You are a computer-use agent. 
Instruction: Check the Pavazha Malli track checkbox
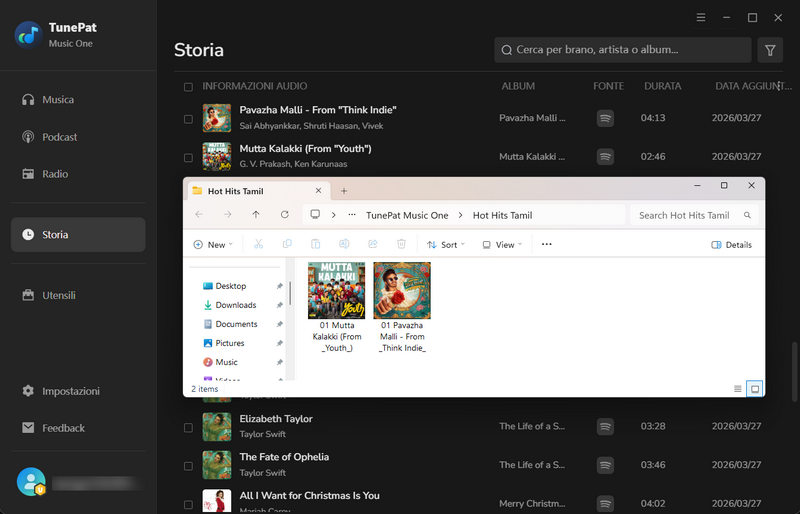click(188, 119)
